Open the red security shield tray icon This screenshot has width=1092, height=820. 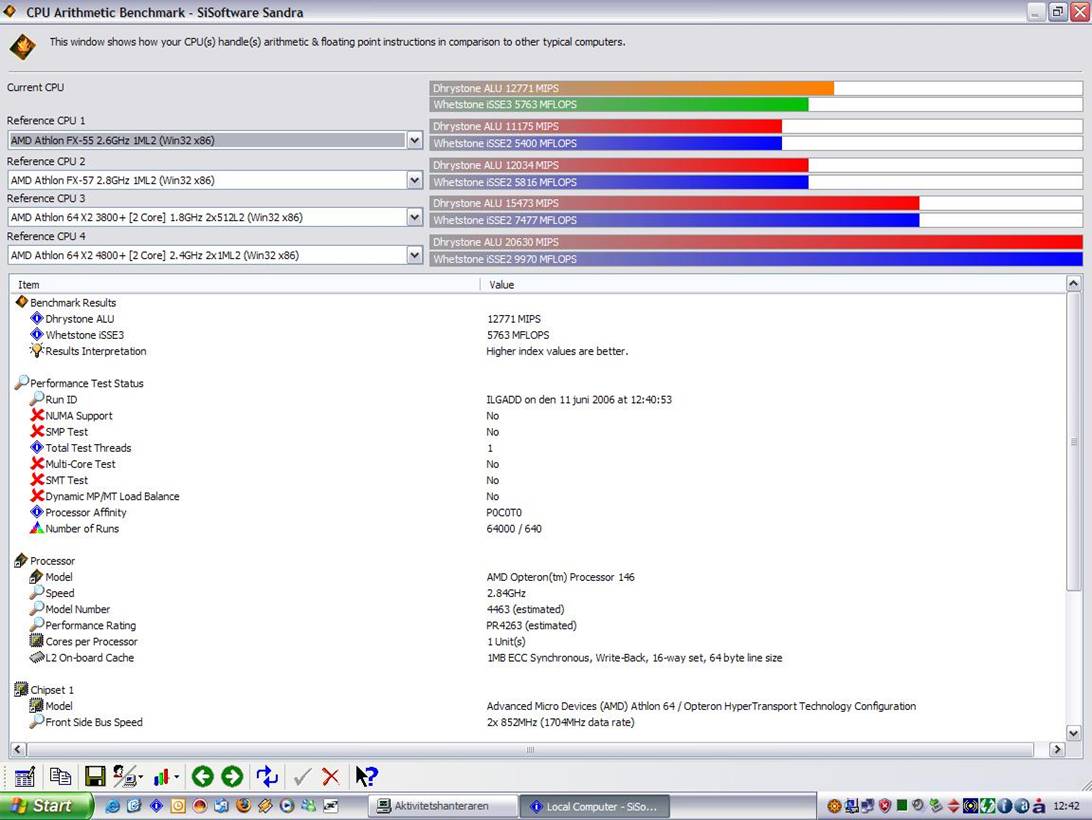[884, 806]
